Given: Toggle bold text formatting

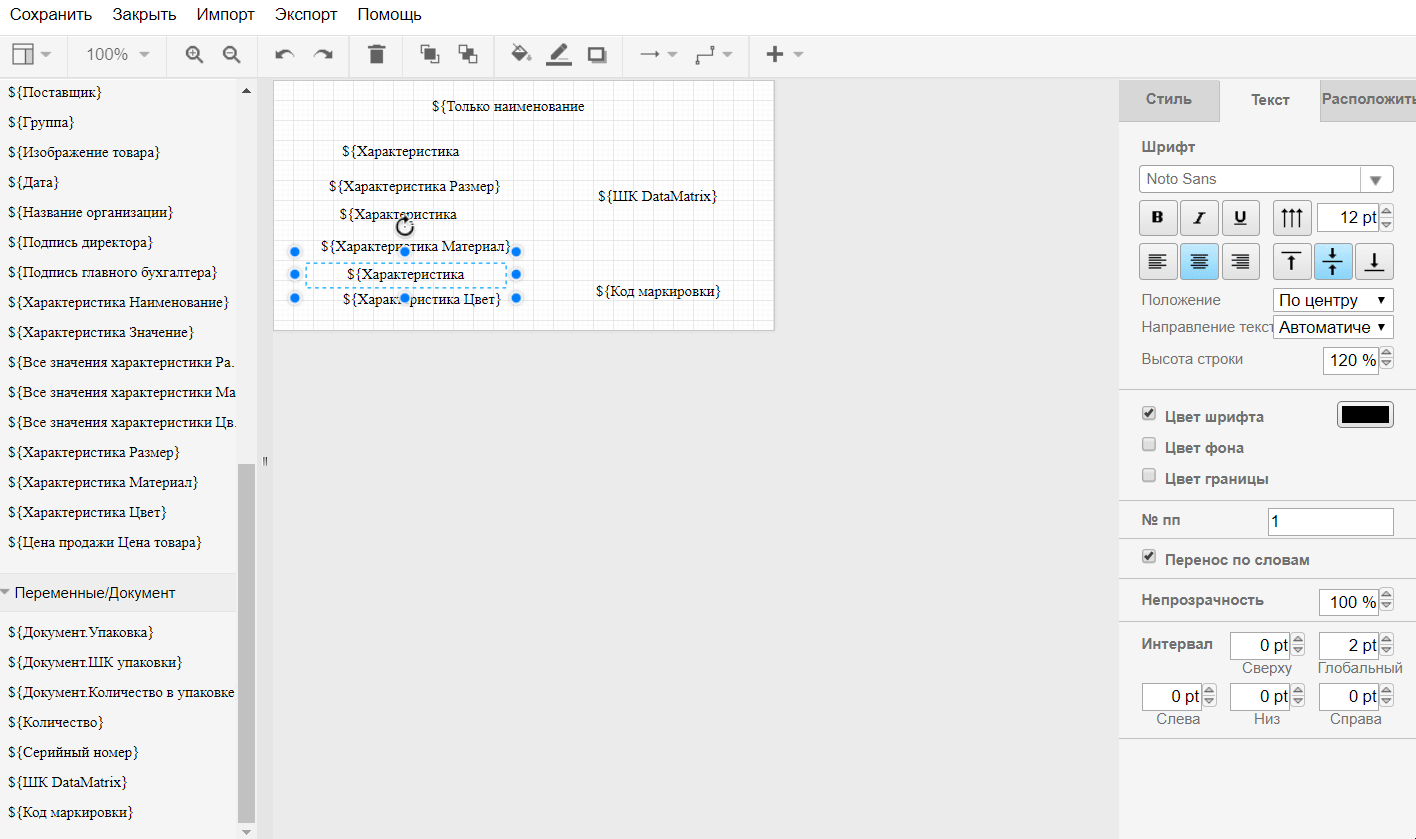Looking at the screenshot, I should pos(1158,217).
